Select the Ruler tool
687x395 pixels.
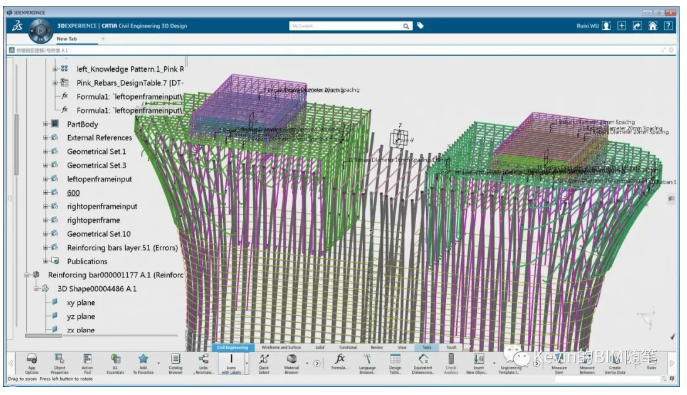[x=652, y=363]
